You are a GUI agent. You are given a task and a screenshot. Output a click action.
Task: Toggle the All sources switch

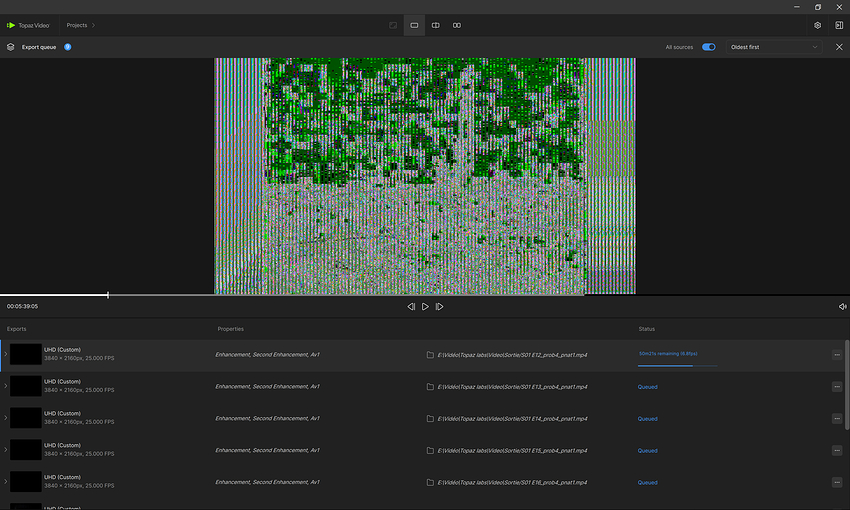(x=709, y=47)
